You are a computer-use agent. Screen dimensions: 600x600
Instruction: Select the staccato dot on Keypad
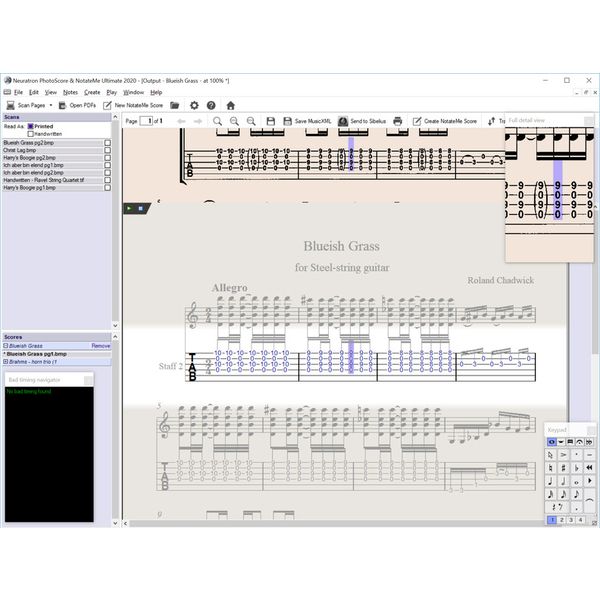click(576, 455)
